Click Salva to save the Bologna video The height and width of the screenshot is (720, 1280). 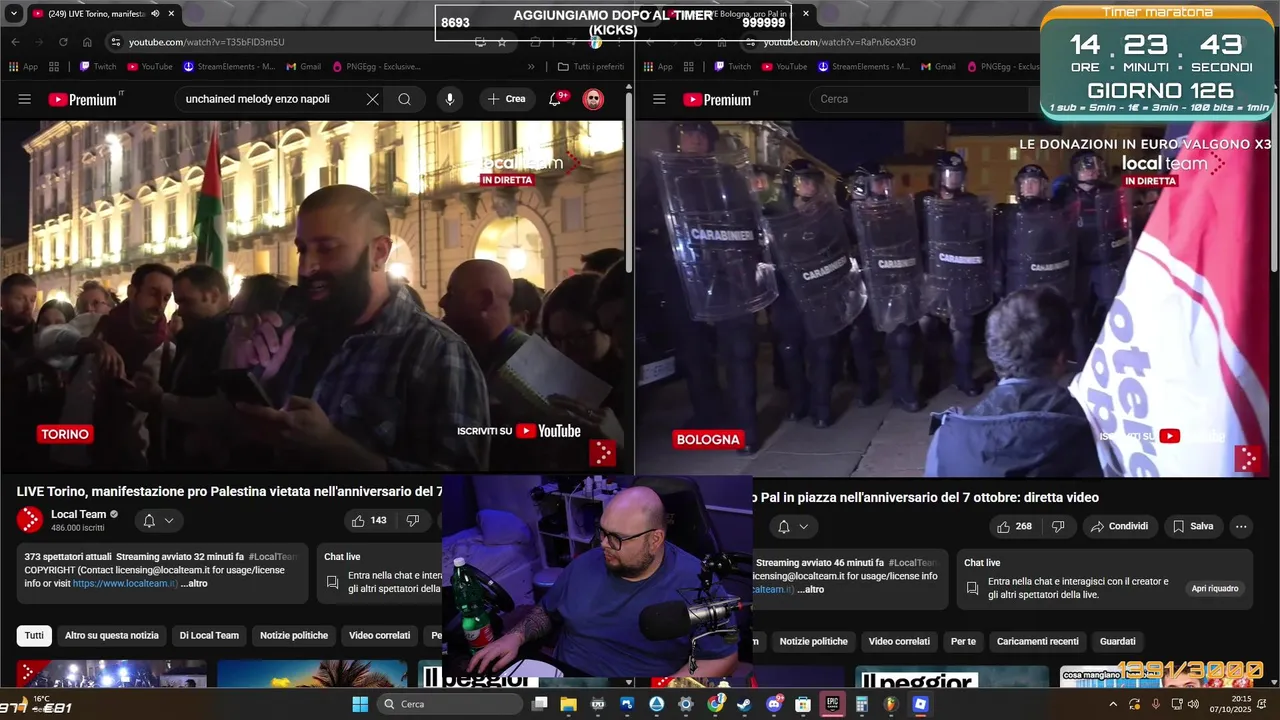click(1193, 526)
